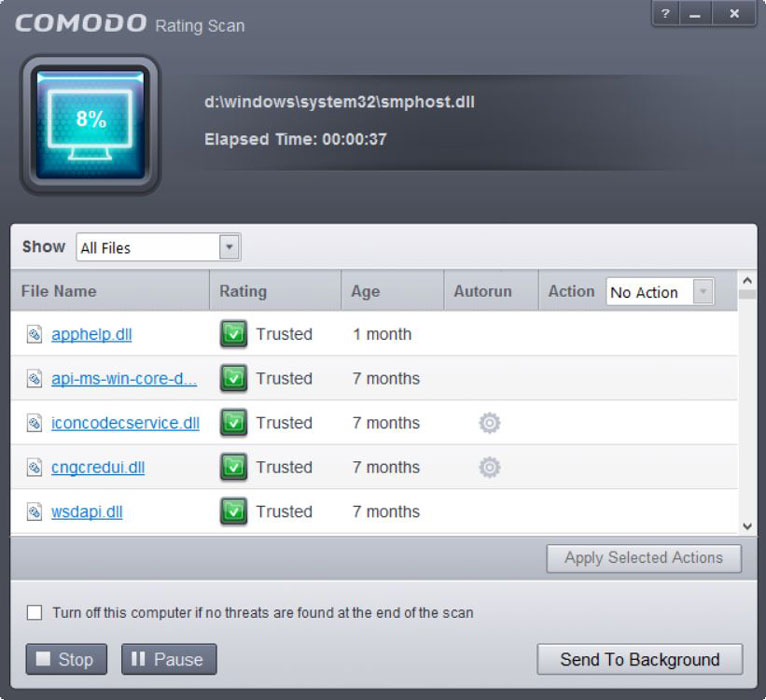Click the file icon beside iconcodecservice.dll
The height and width of the screenshot is (700, 766).
pyautogui.click(x=34, y=423)
